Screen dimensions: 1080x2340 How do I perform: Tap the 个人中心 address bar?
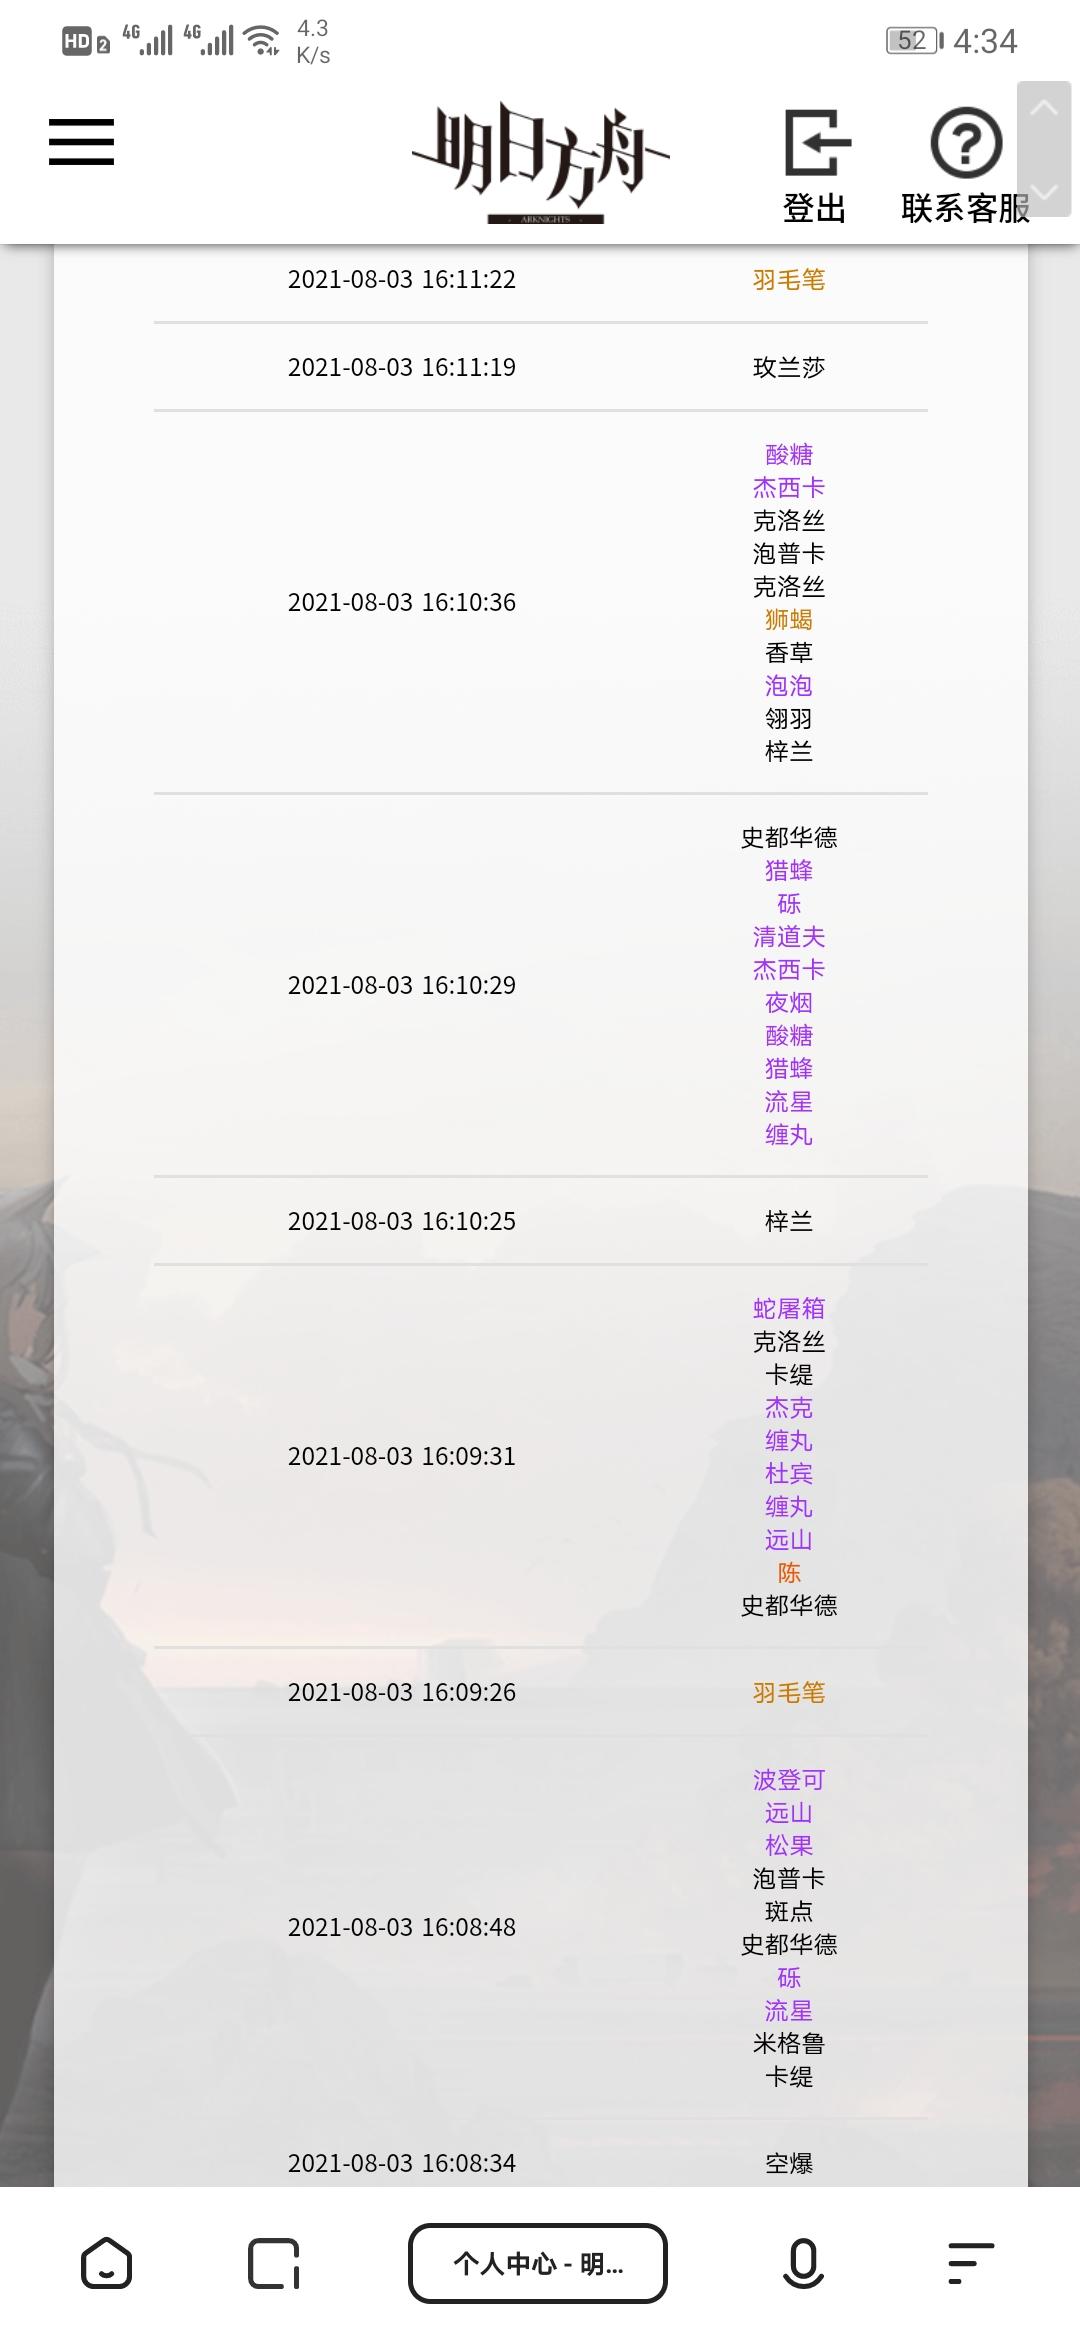click(538, 2262)
